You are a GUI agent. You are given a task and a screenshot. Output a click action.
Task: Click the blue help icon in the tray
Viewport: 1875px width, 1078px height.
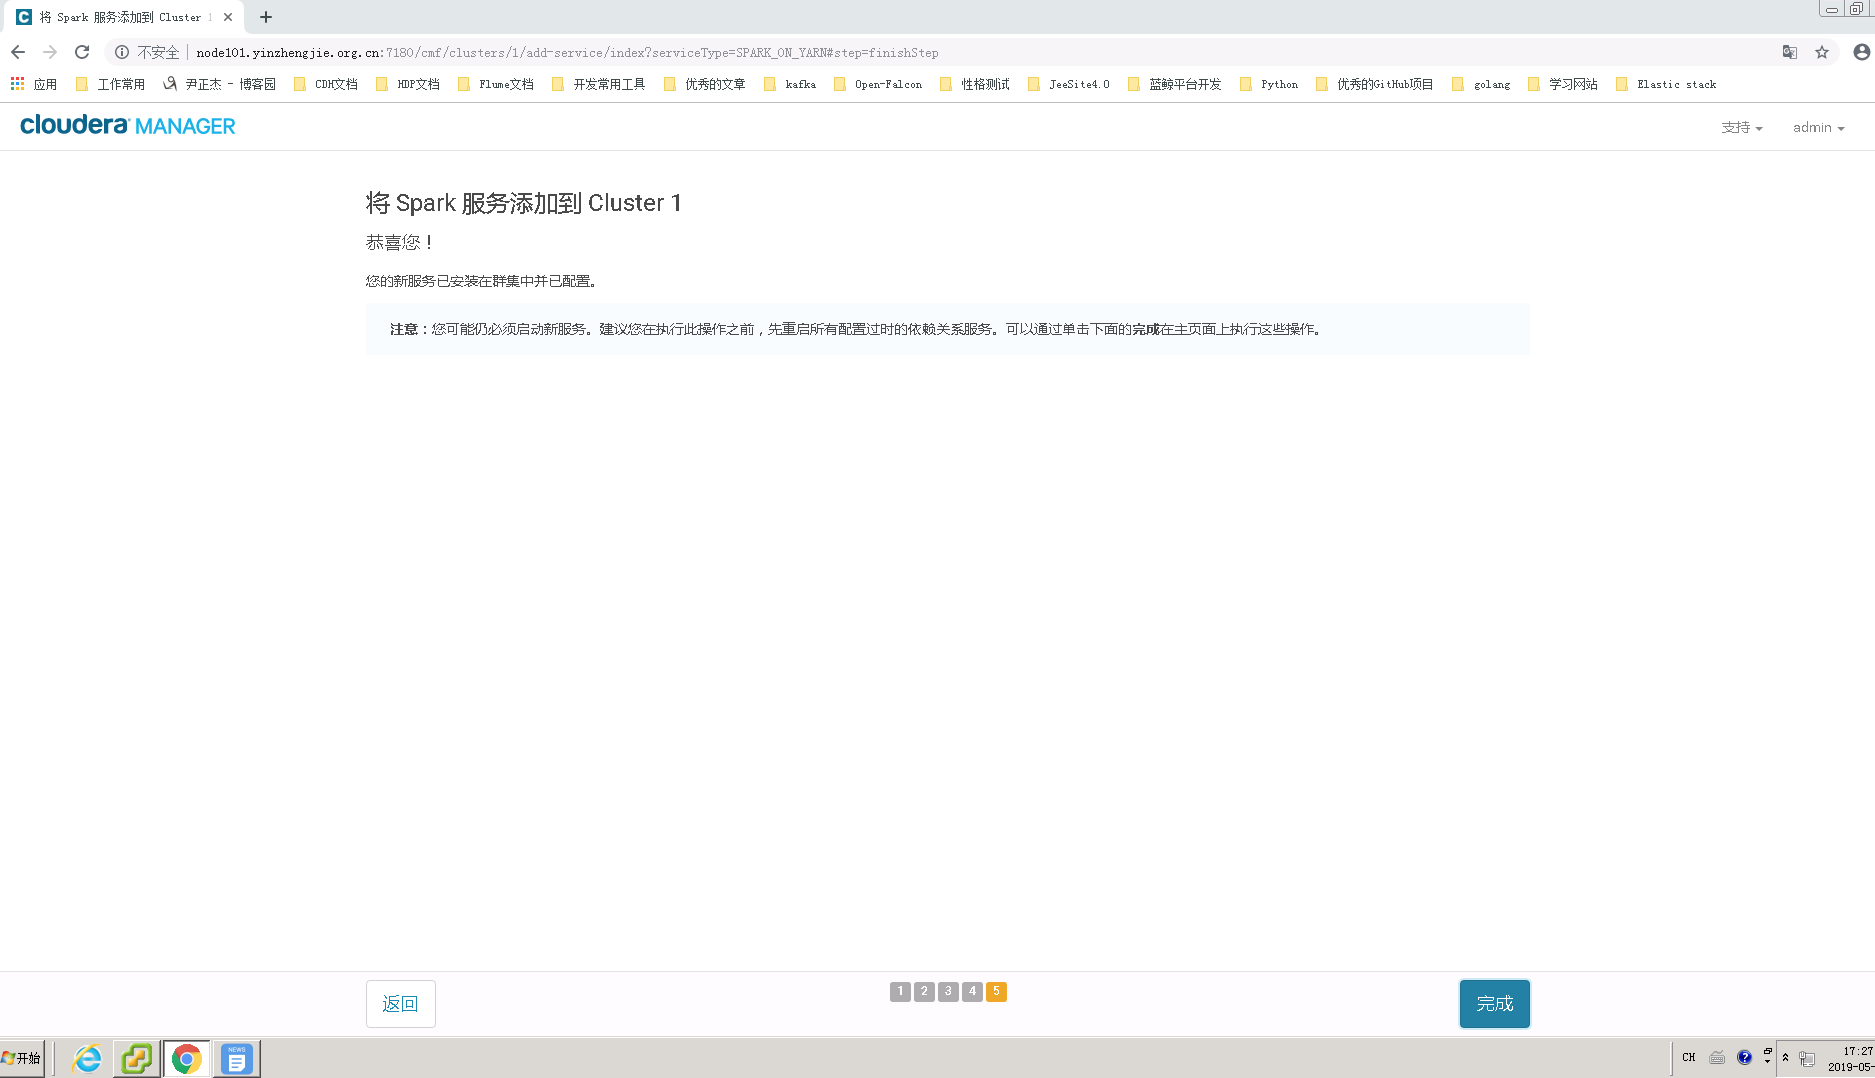(x=1746, y=1056)
